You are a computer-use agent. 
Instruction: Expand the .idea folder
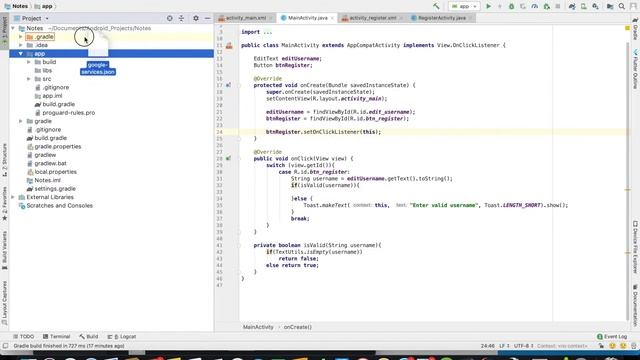click(21, 45)
